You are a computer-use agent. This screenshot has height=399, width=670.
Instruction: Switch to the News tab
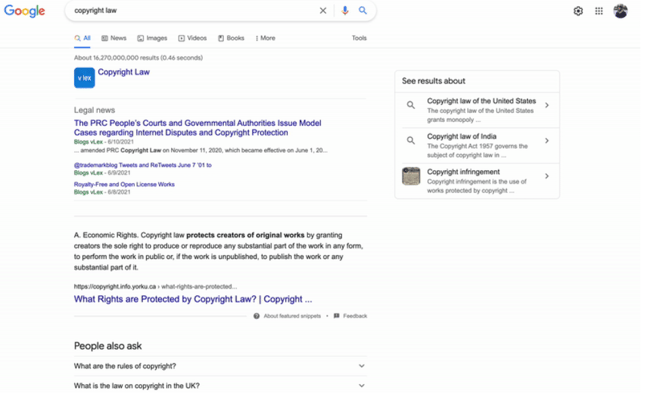pyautogui.click(x=114, y=38)
